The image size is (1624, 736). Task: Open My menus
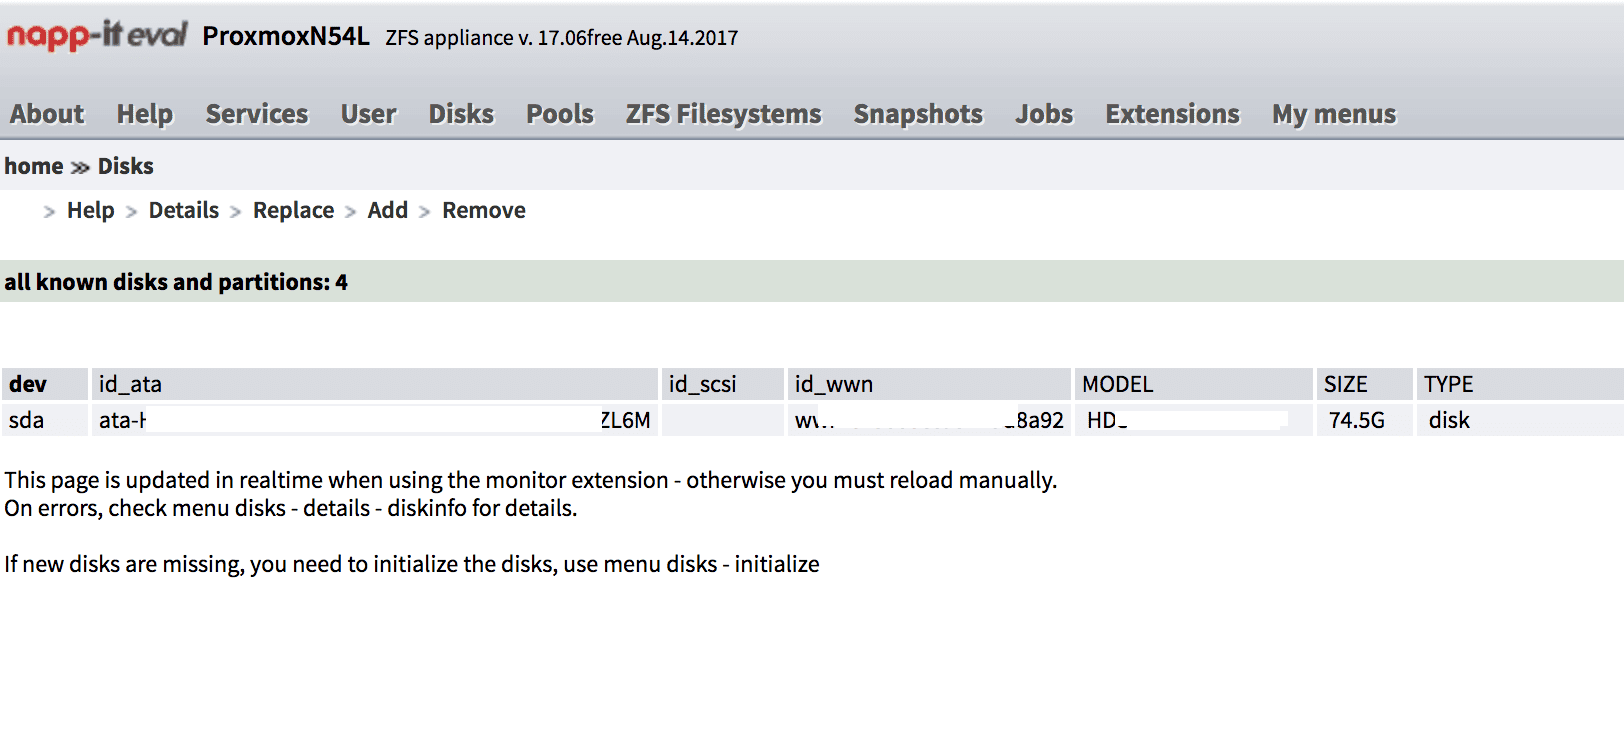[x=1334, y=114]
